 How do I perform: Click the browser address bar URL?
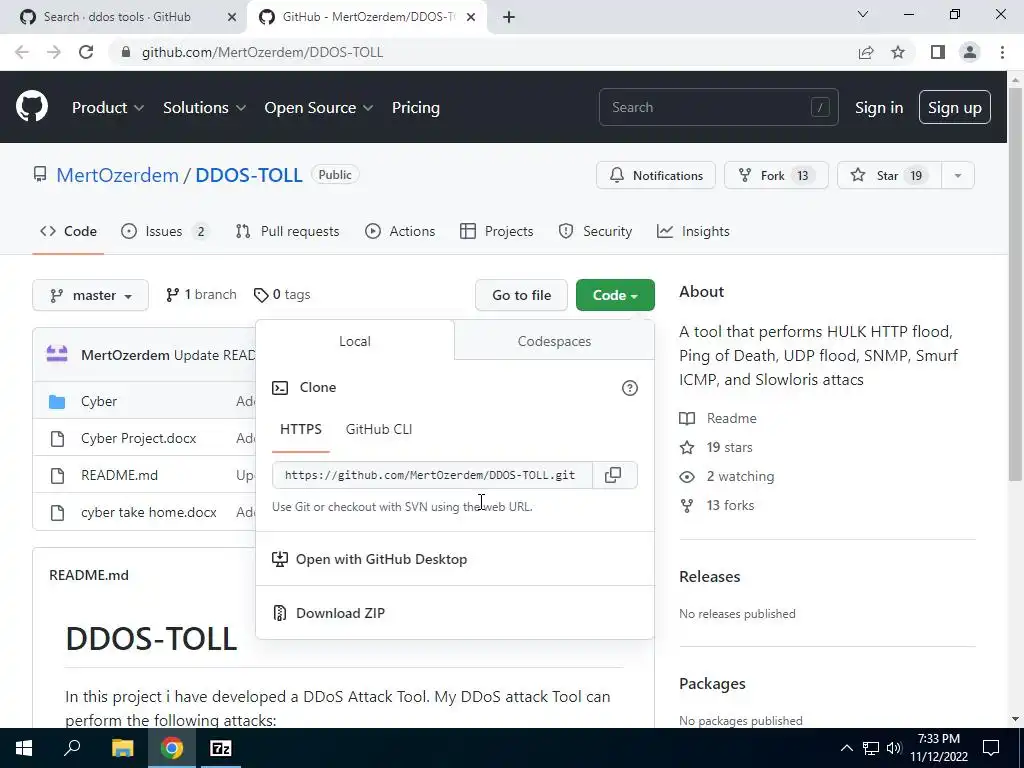(263, 52)
